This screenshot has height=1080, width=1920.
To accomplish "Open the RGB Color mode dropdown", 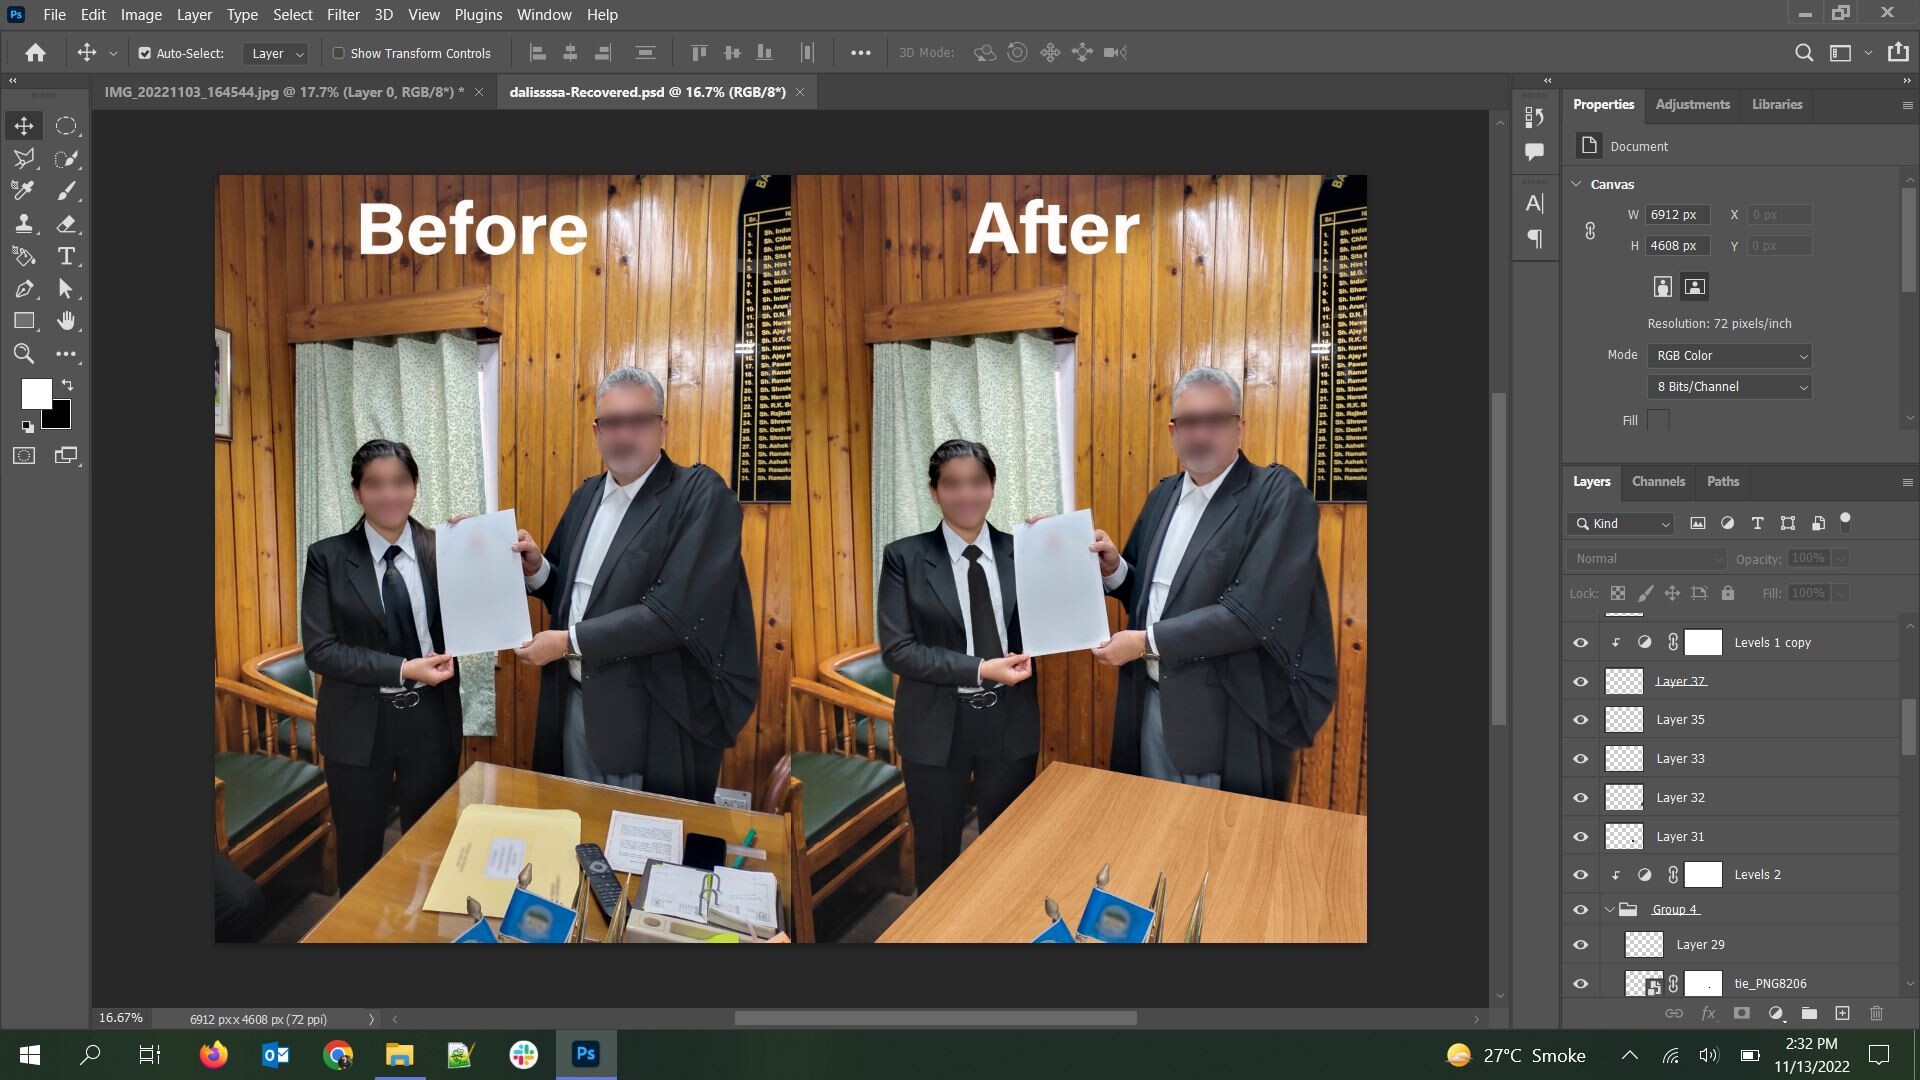I will click(1729, 355).
